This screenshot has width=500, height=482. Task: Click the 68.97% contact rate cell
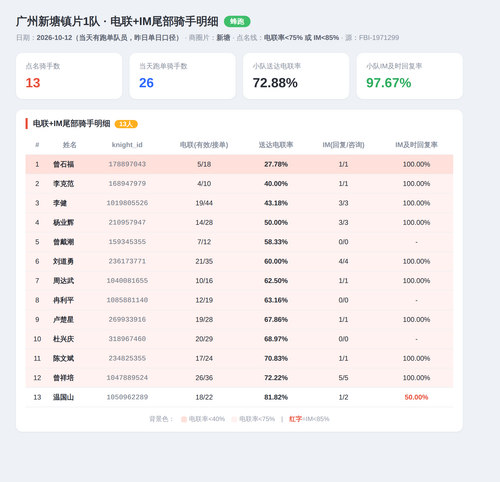point(276,339)
